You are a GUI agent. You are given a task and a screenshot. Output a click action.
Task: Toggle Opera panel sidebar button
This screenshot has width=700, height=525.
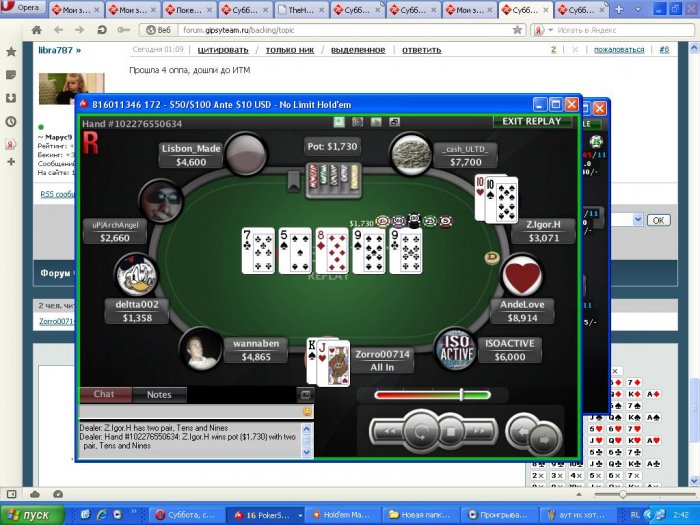[x=11, y=494]
